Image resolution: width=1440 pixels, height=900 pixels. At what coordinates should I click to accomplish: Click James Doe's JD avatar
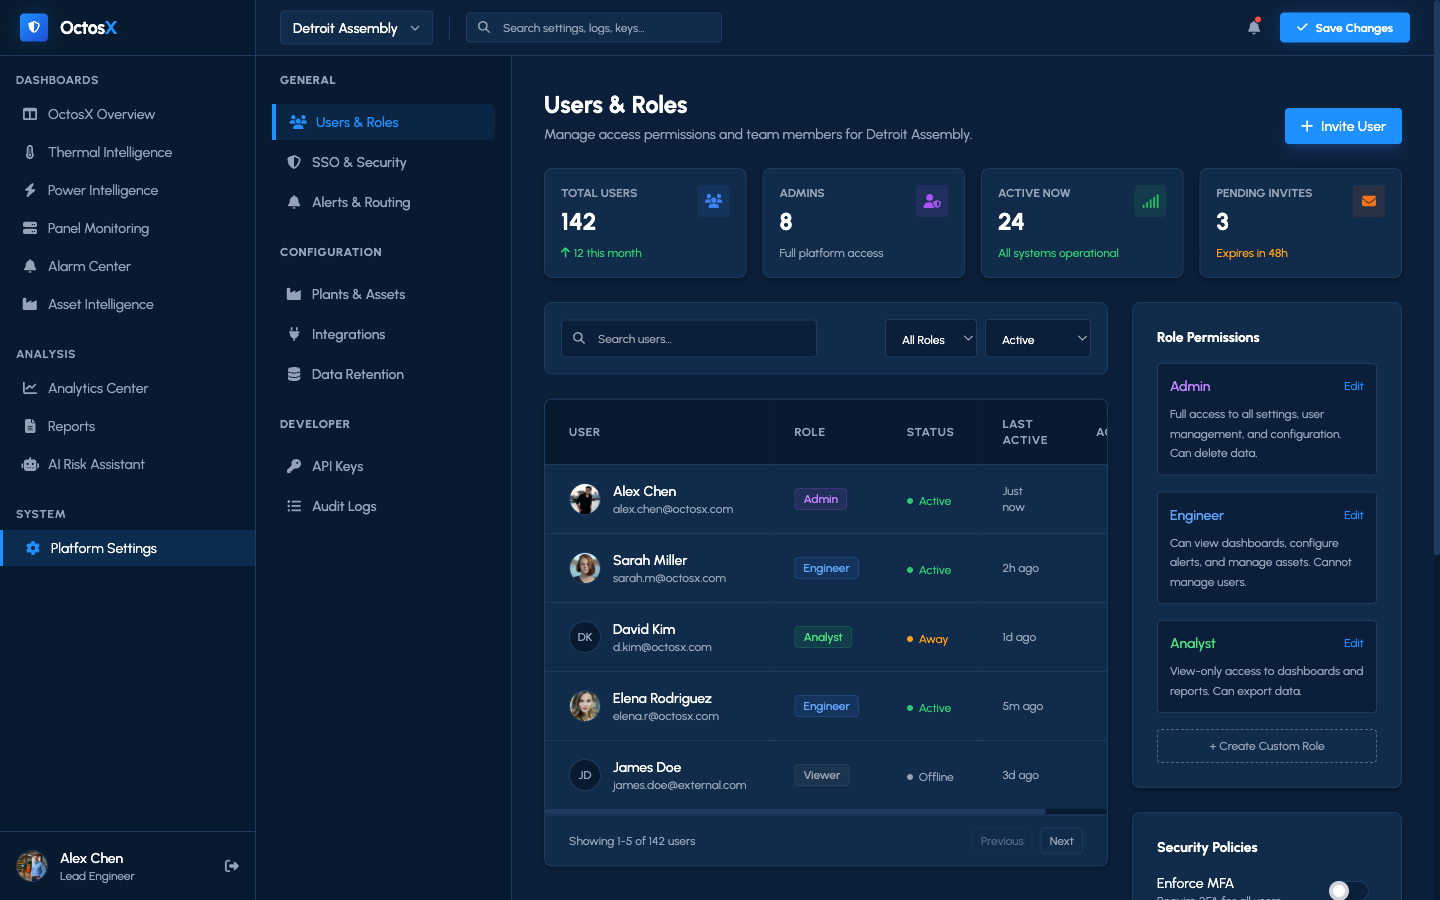click(x=585, y=775)
